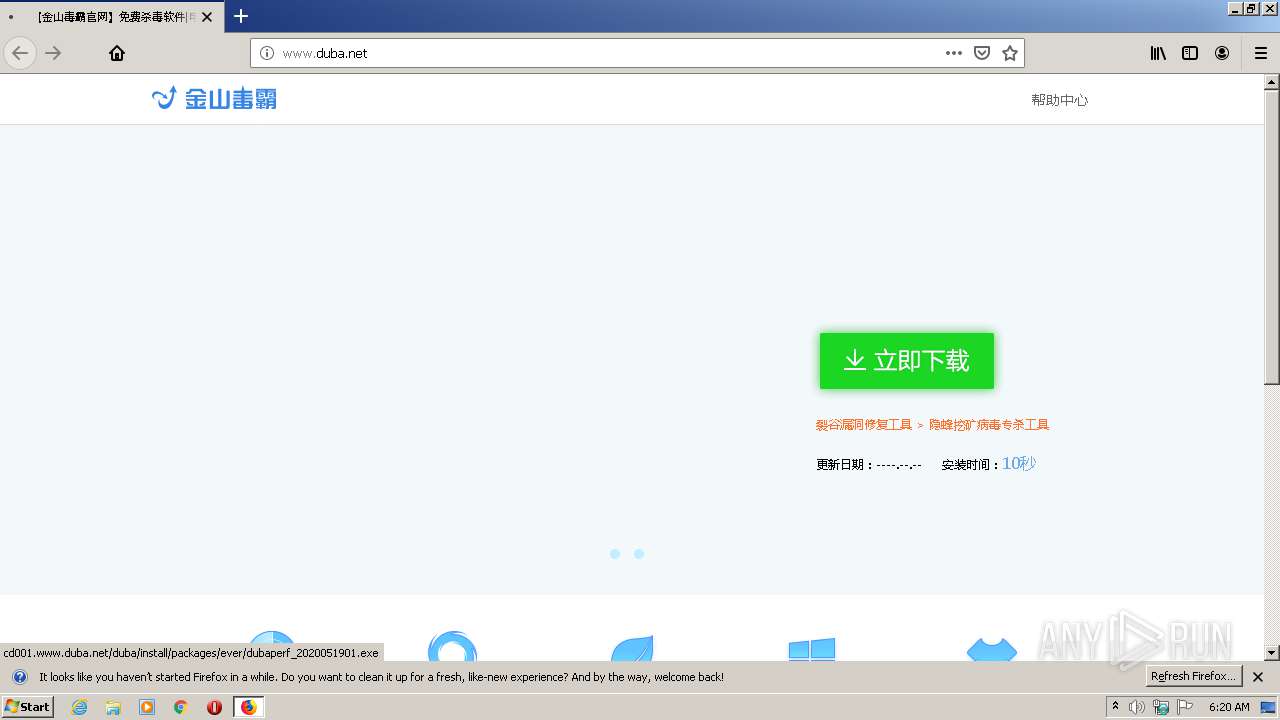
Task: Open a new tab with plus button
Action: point(241,16)
